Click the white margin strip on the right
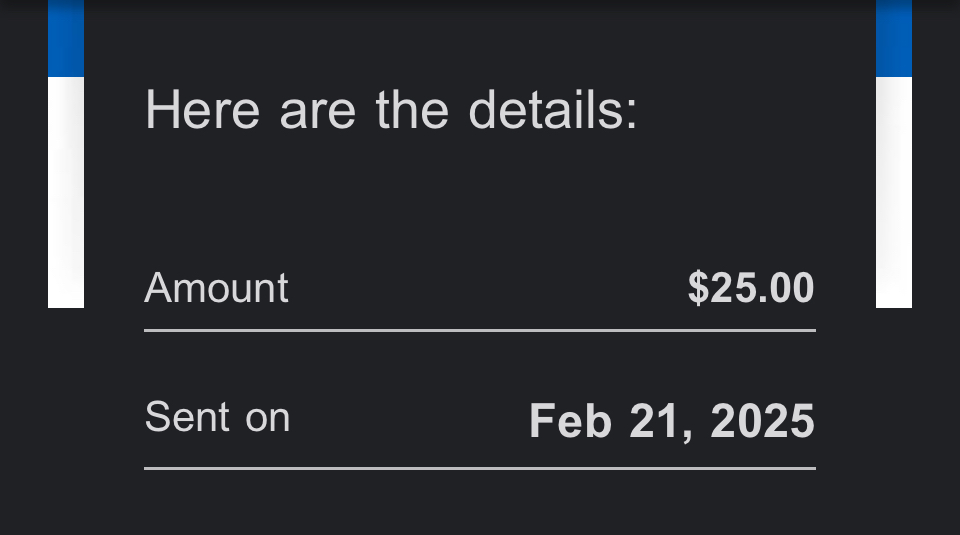 pyautogui.click(x=894, y=192)
